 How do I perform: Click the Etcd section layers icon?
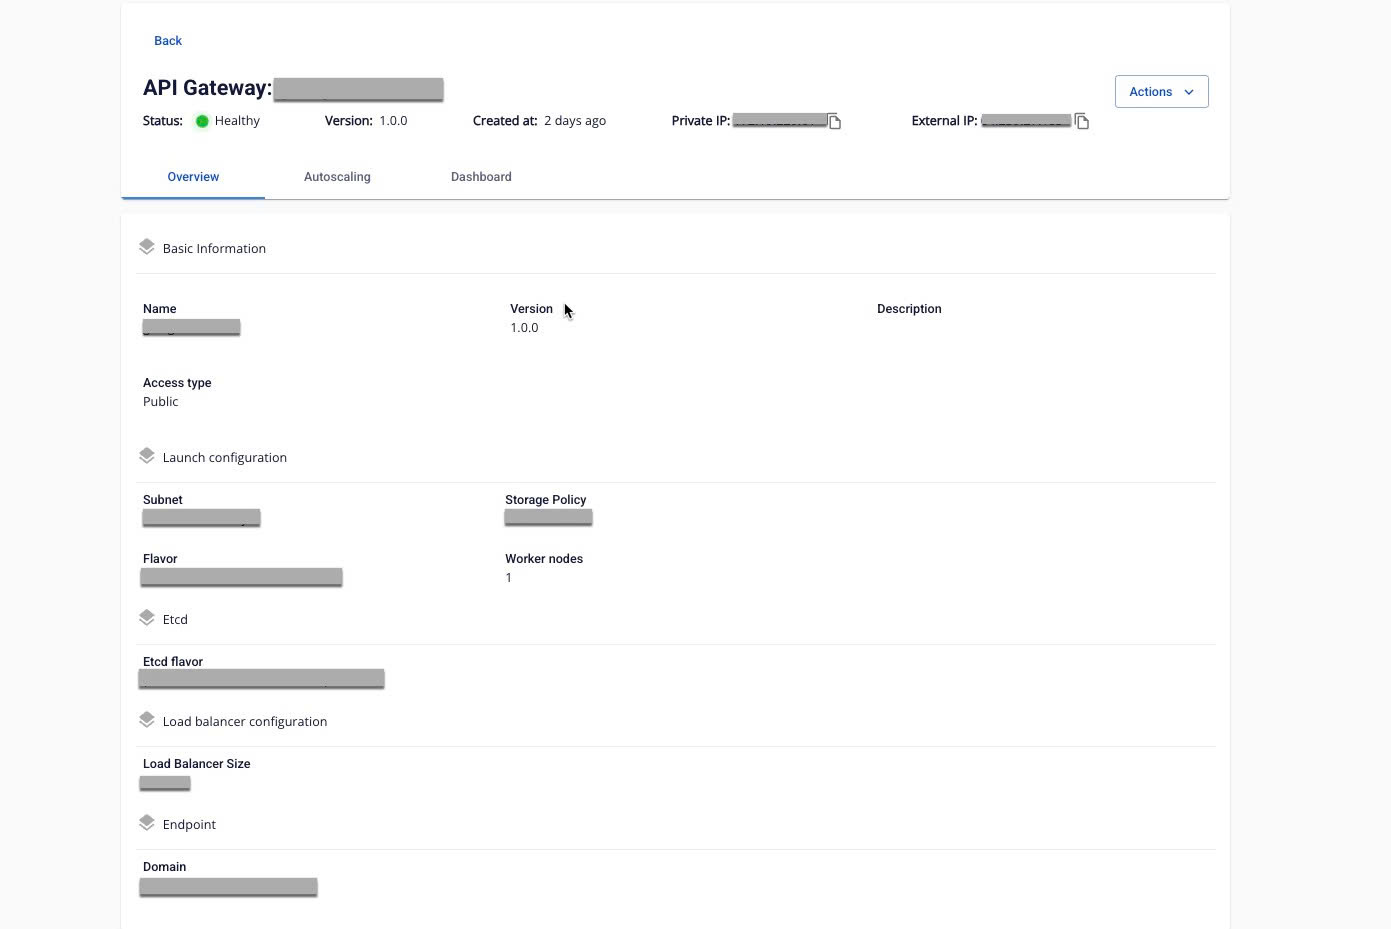click(x=147, y=618)
